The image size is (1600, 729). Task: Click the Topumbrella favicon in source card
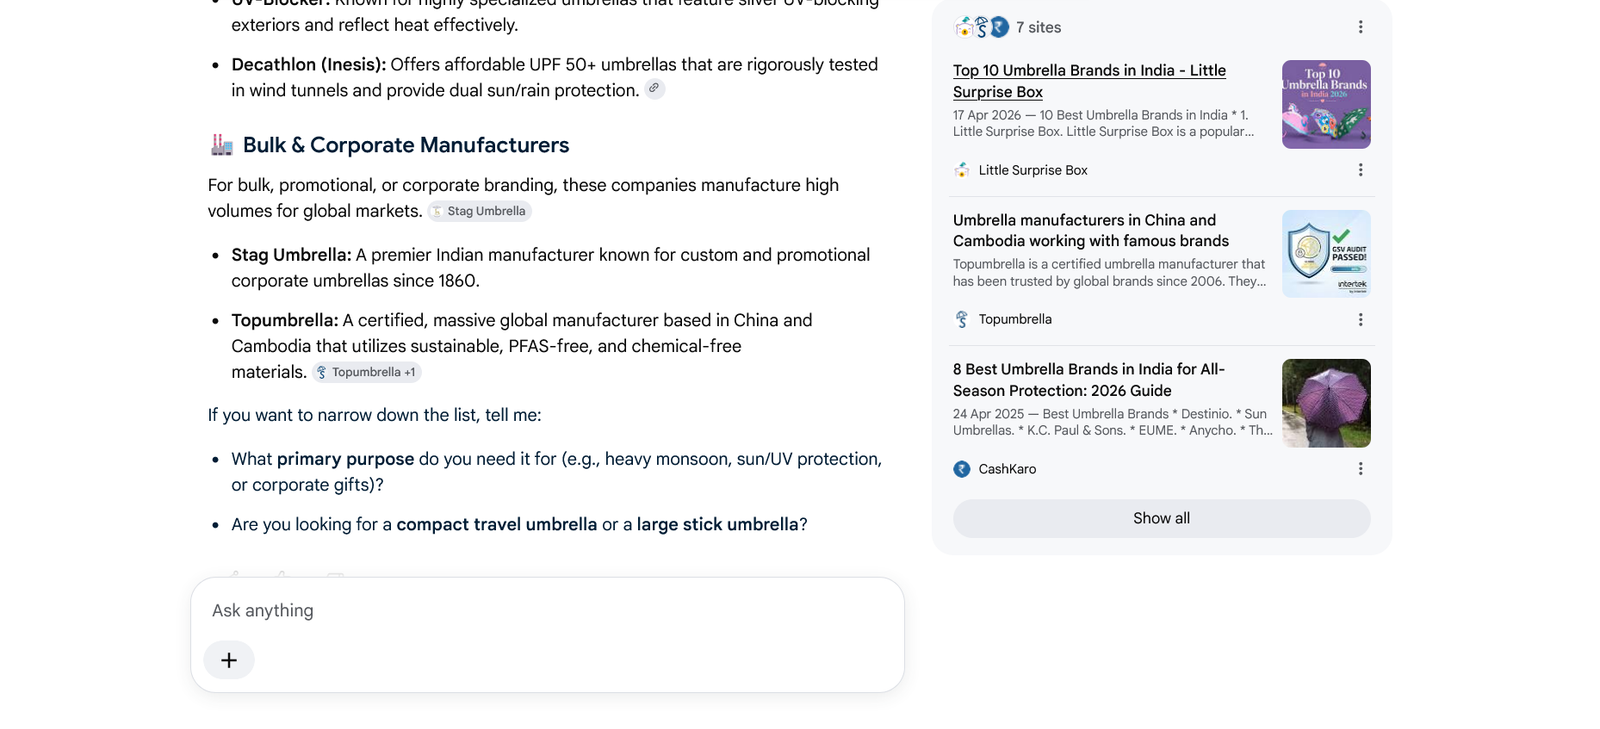(962, 319)
